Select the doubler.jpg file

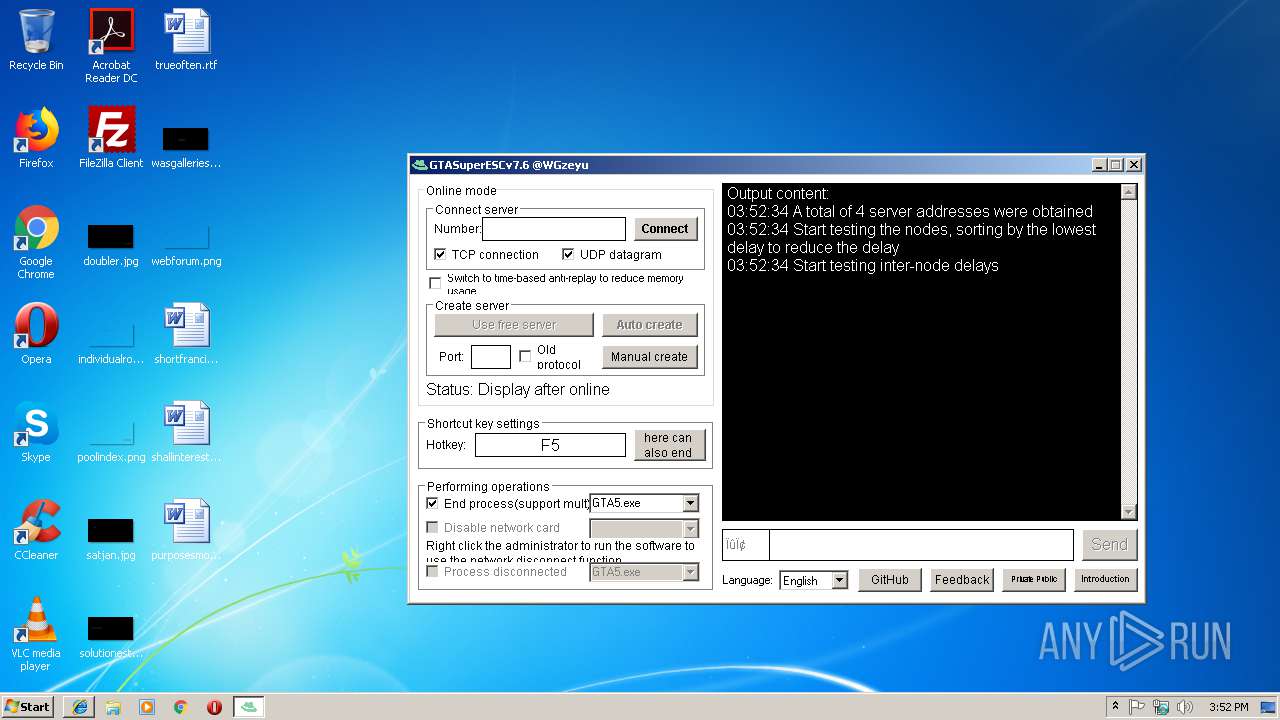coord(111,245)
